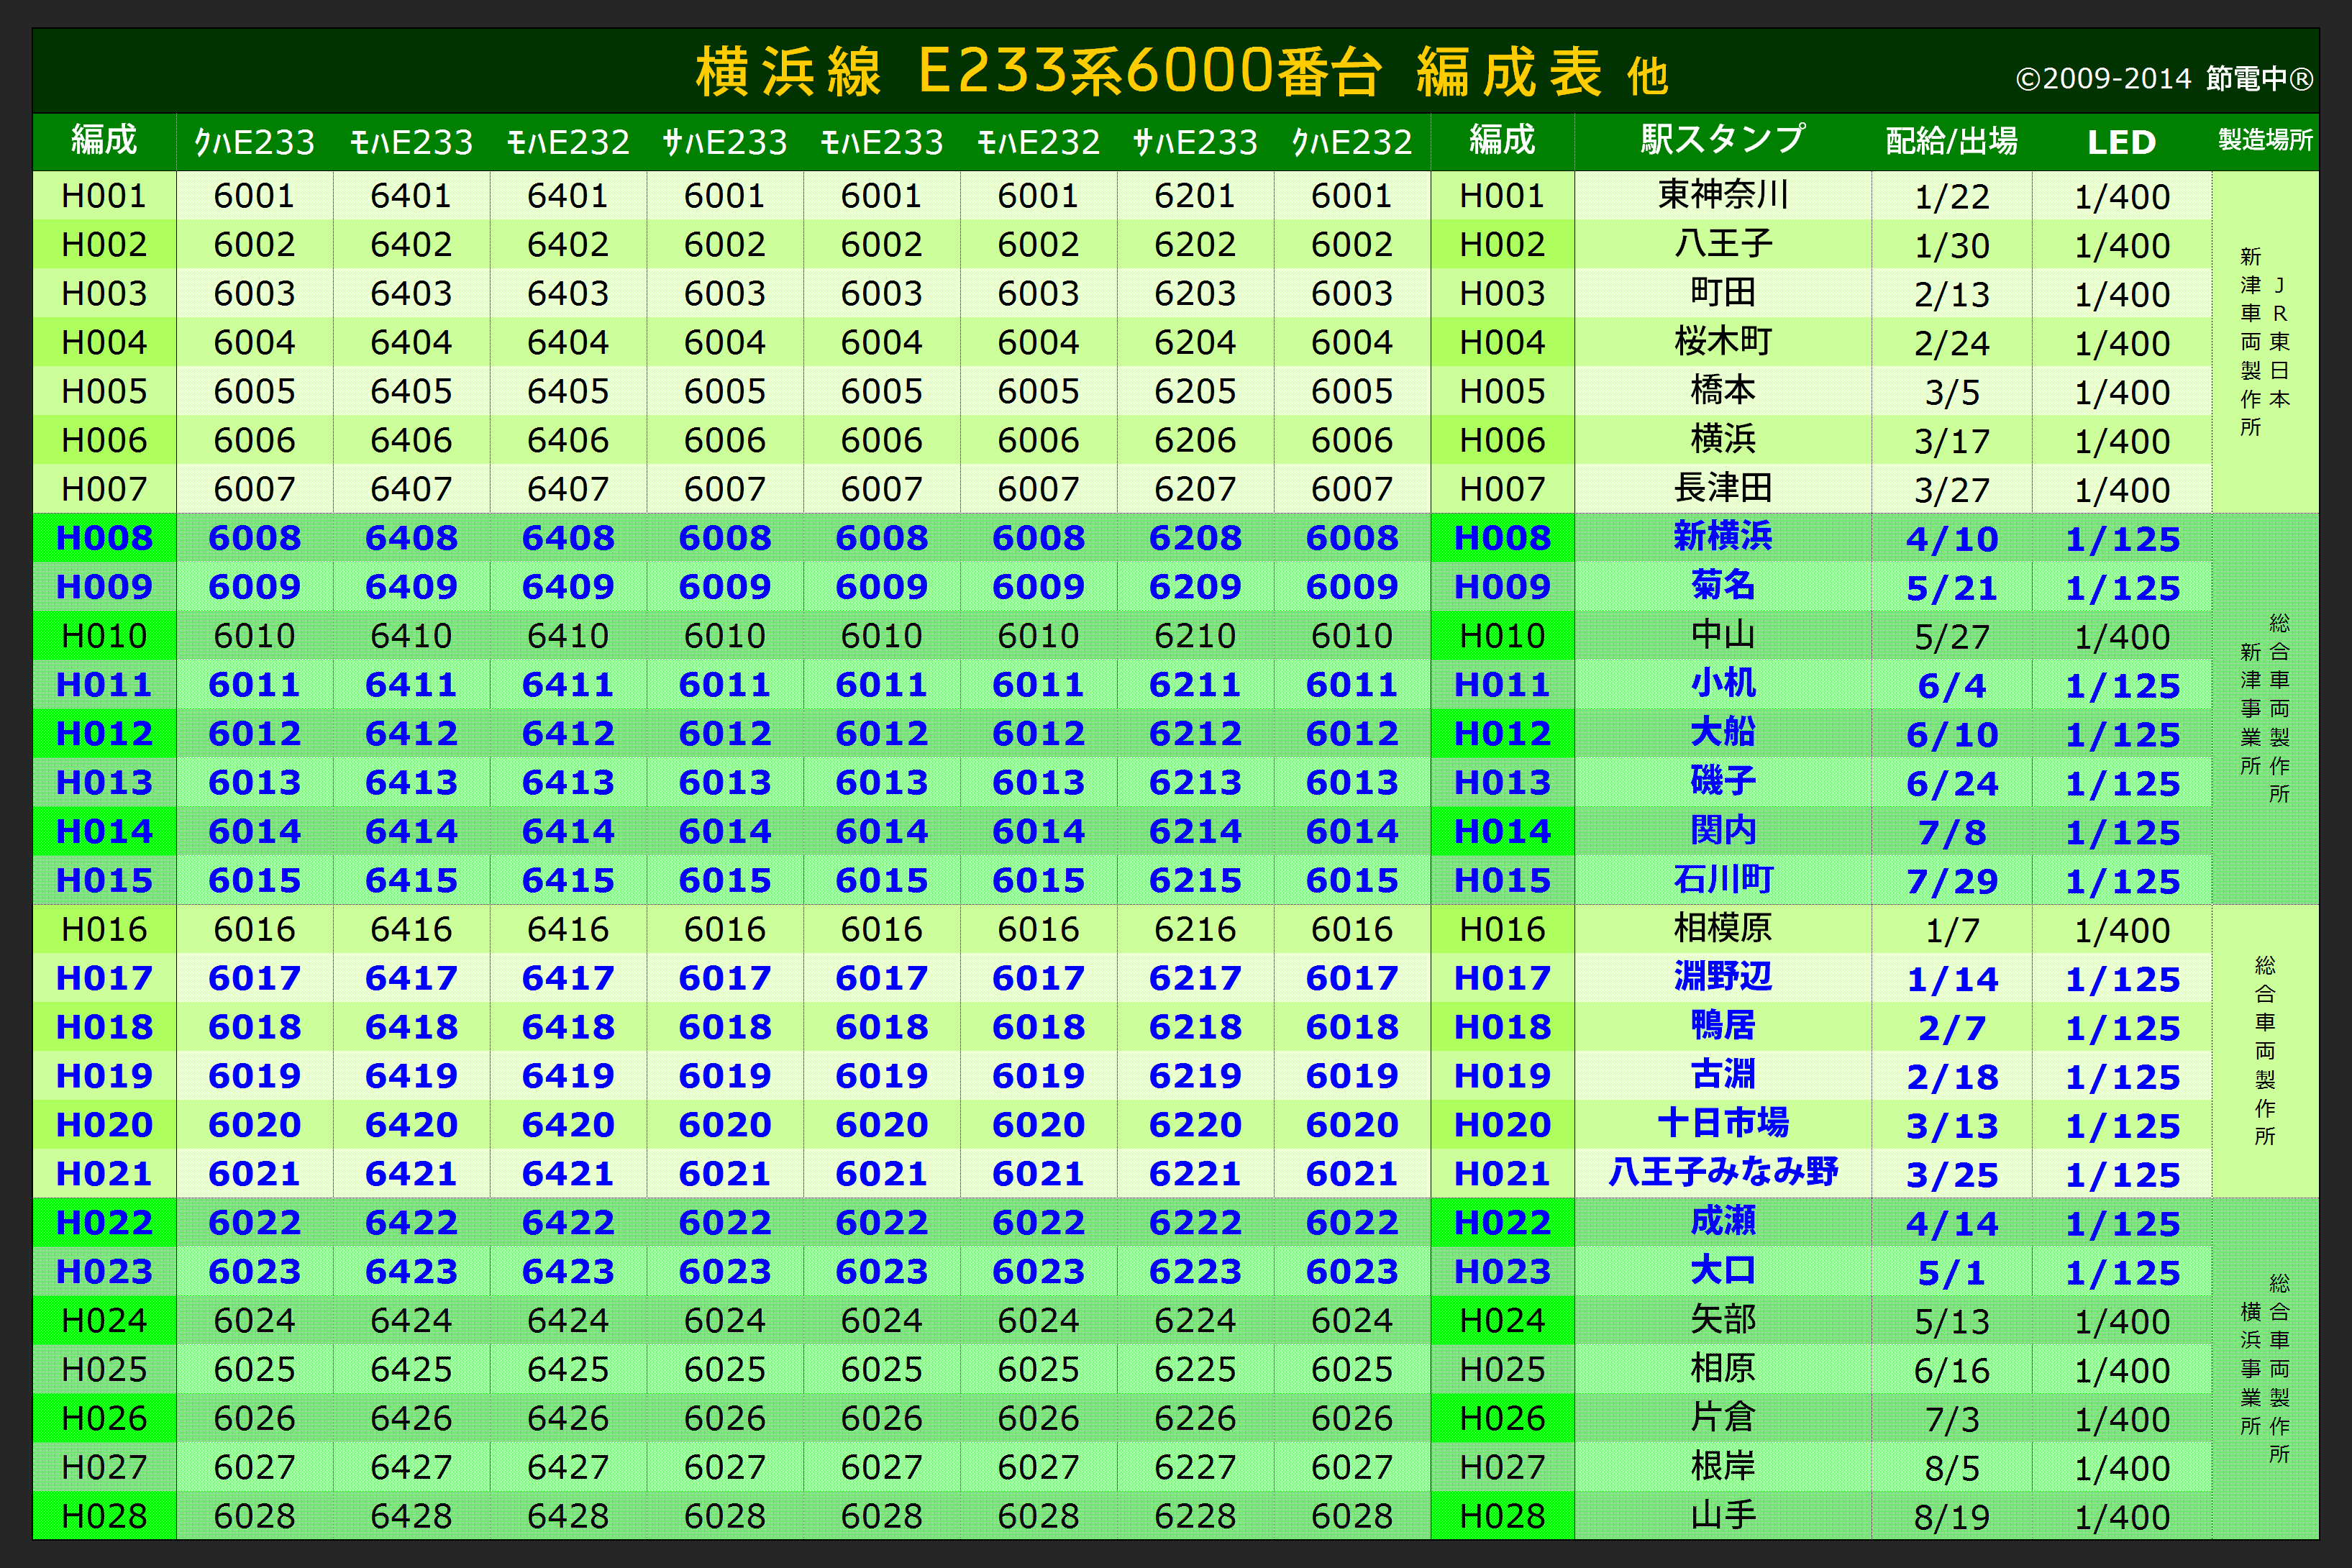Select the 橋本 station cell

click(x=1722, y=390)
